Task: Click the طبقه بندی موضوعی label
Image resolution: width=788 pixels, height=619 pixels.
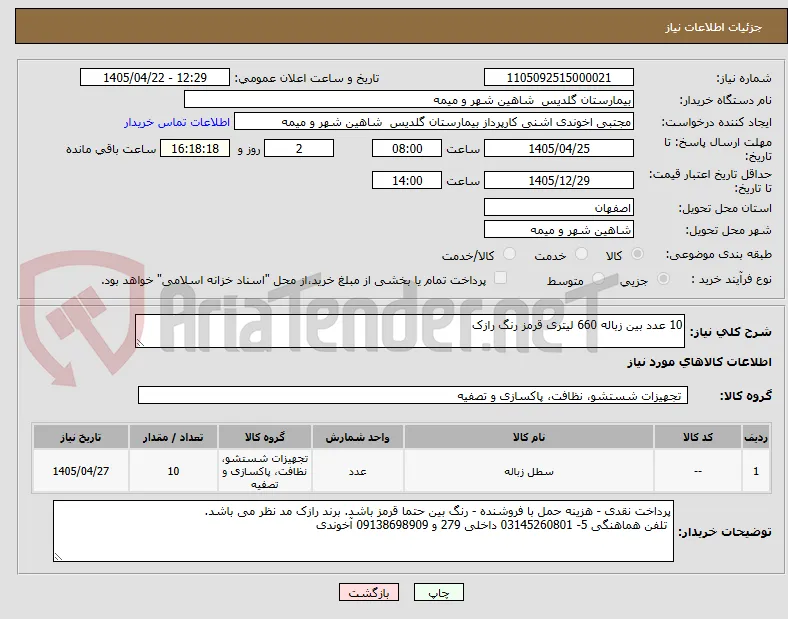Action: pyautogui.click(x=719, y=255)
